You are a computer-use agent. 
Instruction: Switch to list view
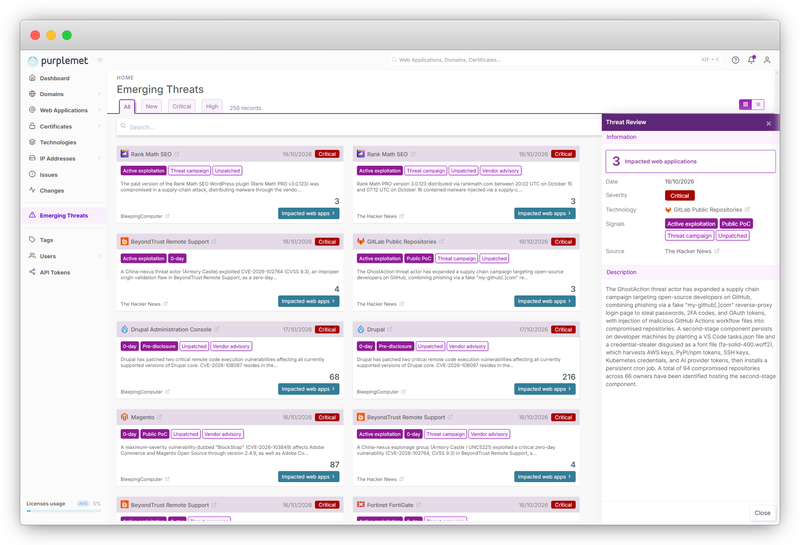pos(758,104)
